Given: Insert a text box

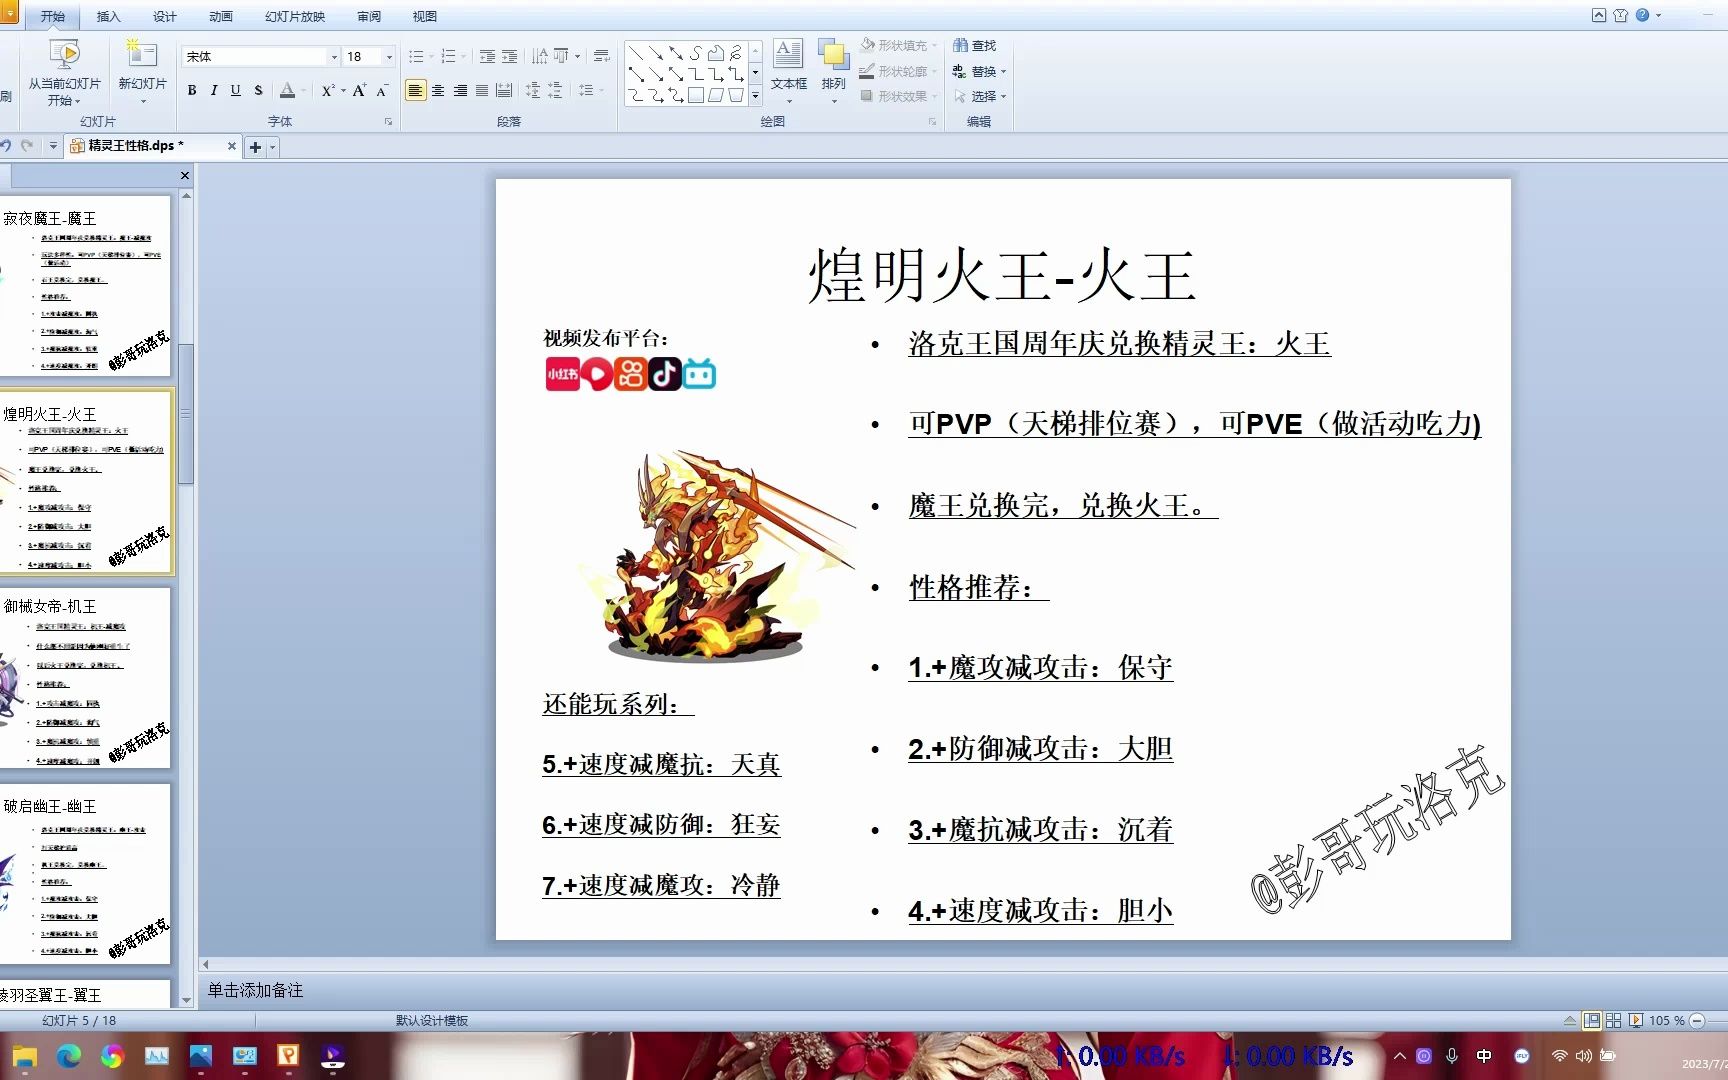Looking at the screenshot, I should 789,72.
